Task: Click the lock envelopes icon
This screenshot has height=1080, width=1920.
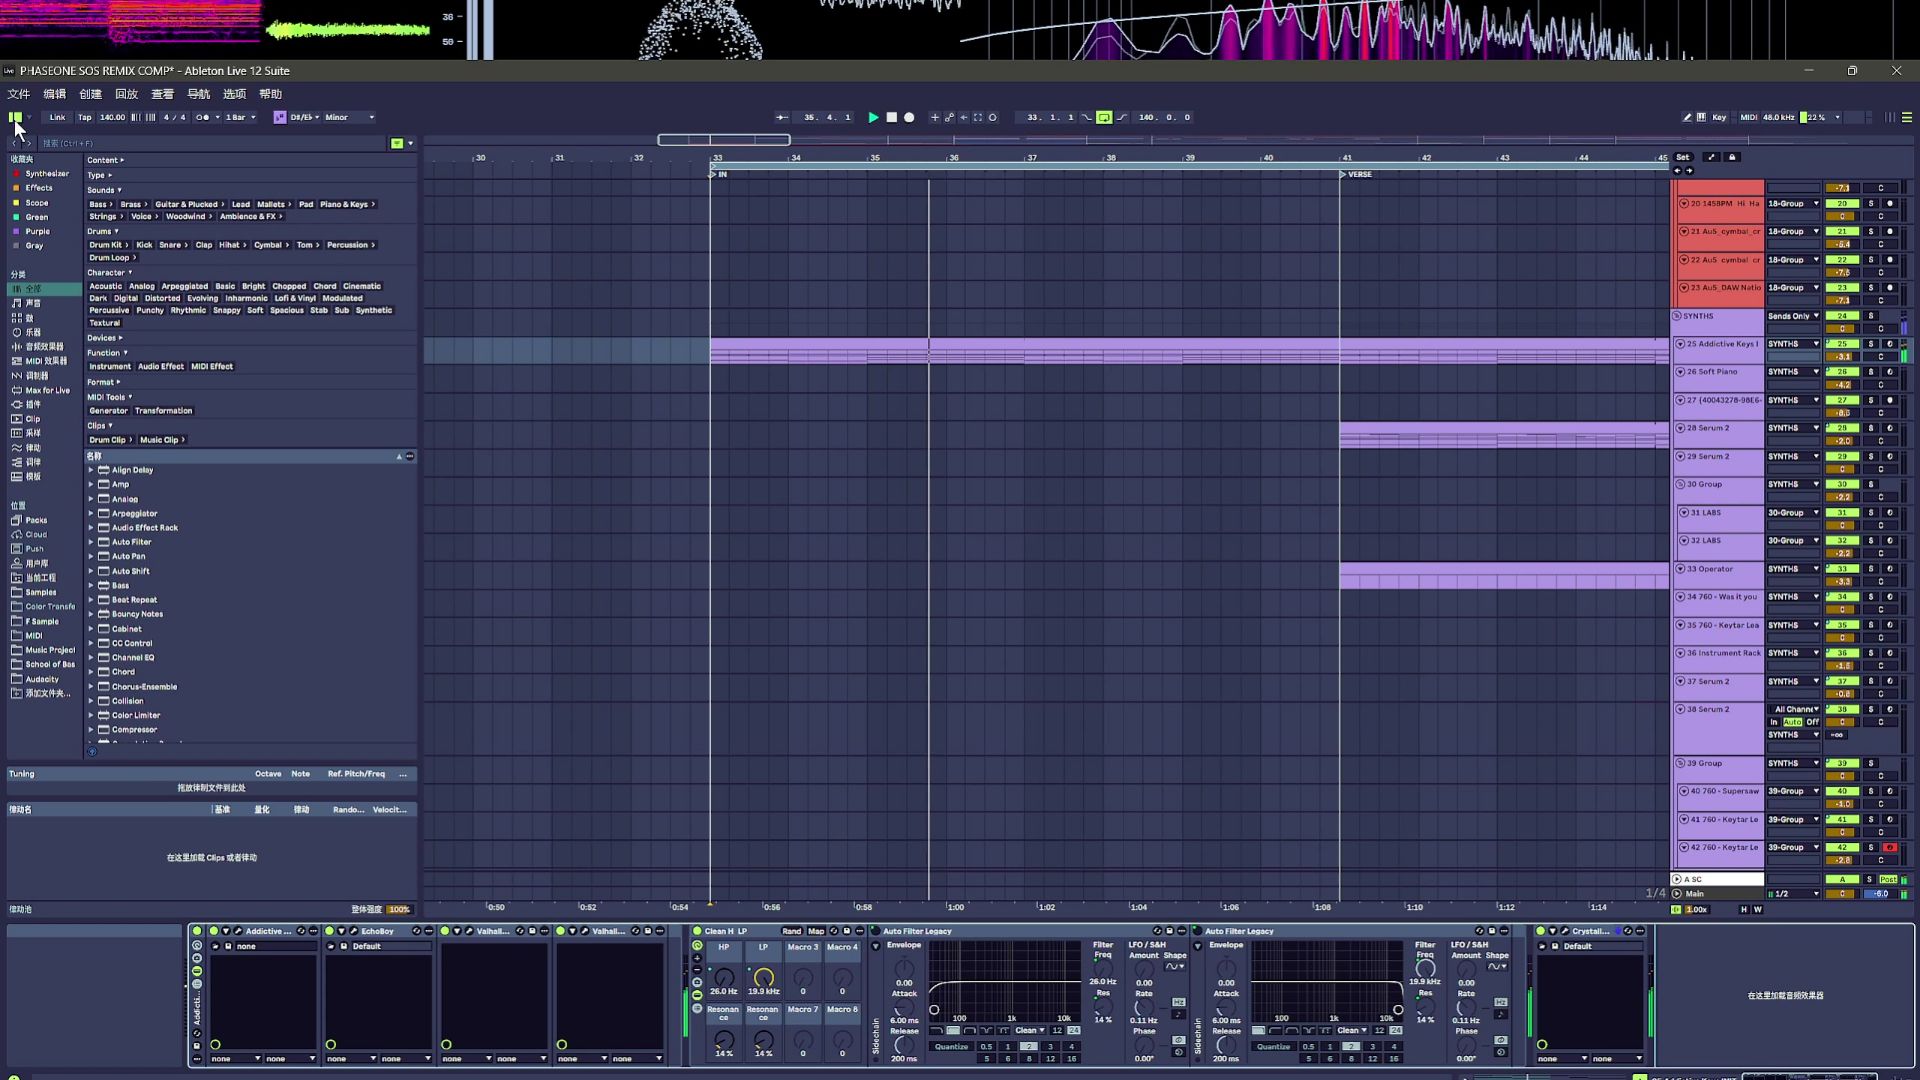Action: click(x=1733, y=157)
